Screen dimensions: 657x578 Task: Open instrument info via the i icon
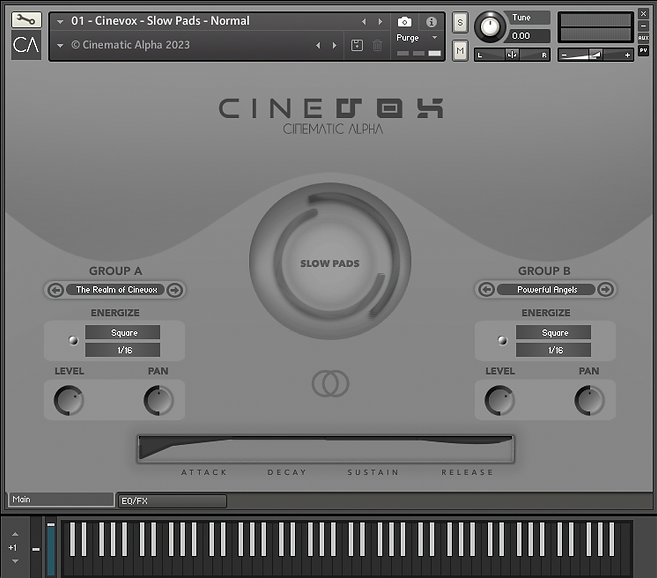pyautogui.click(x=431, y=21)
